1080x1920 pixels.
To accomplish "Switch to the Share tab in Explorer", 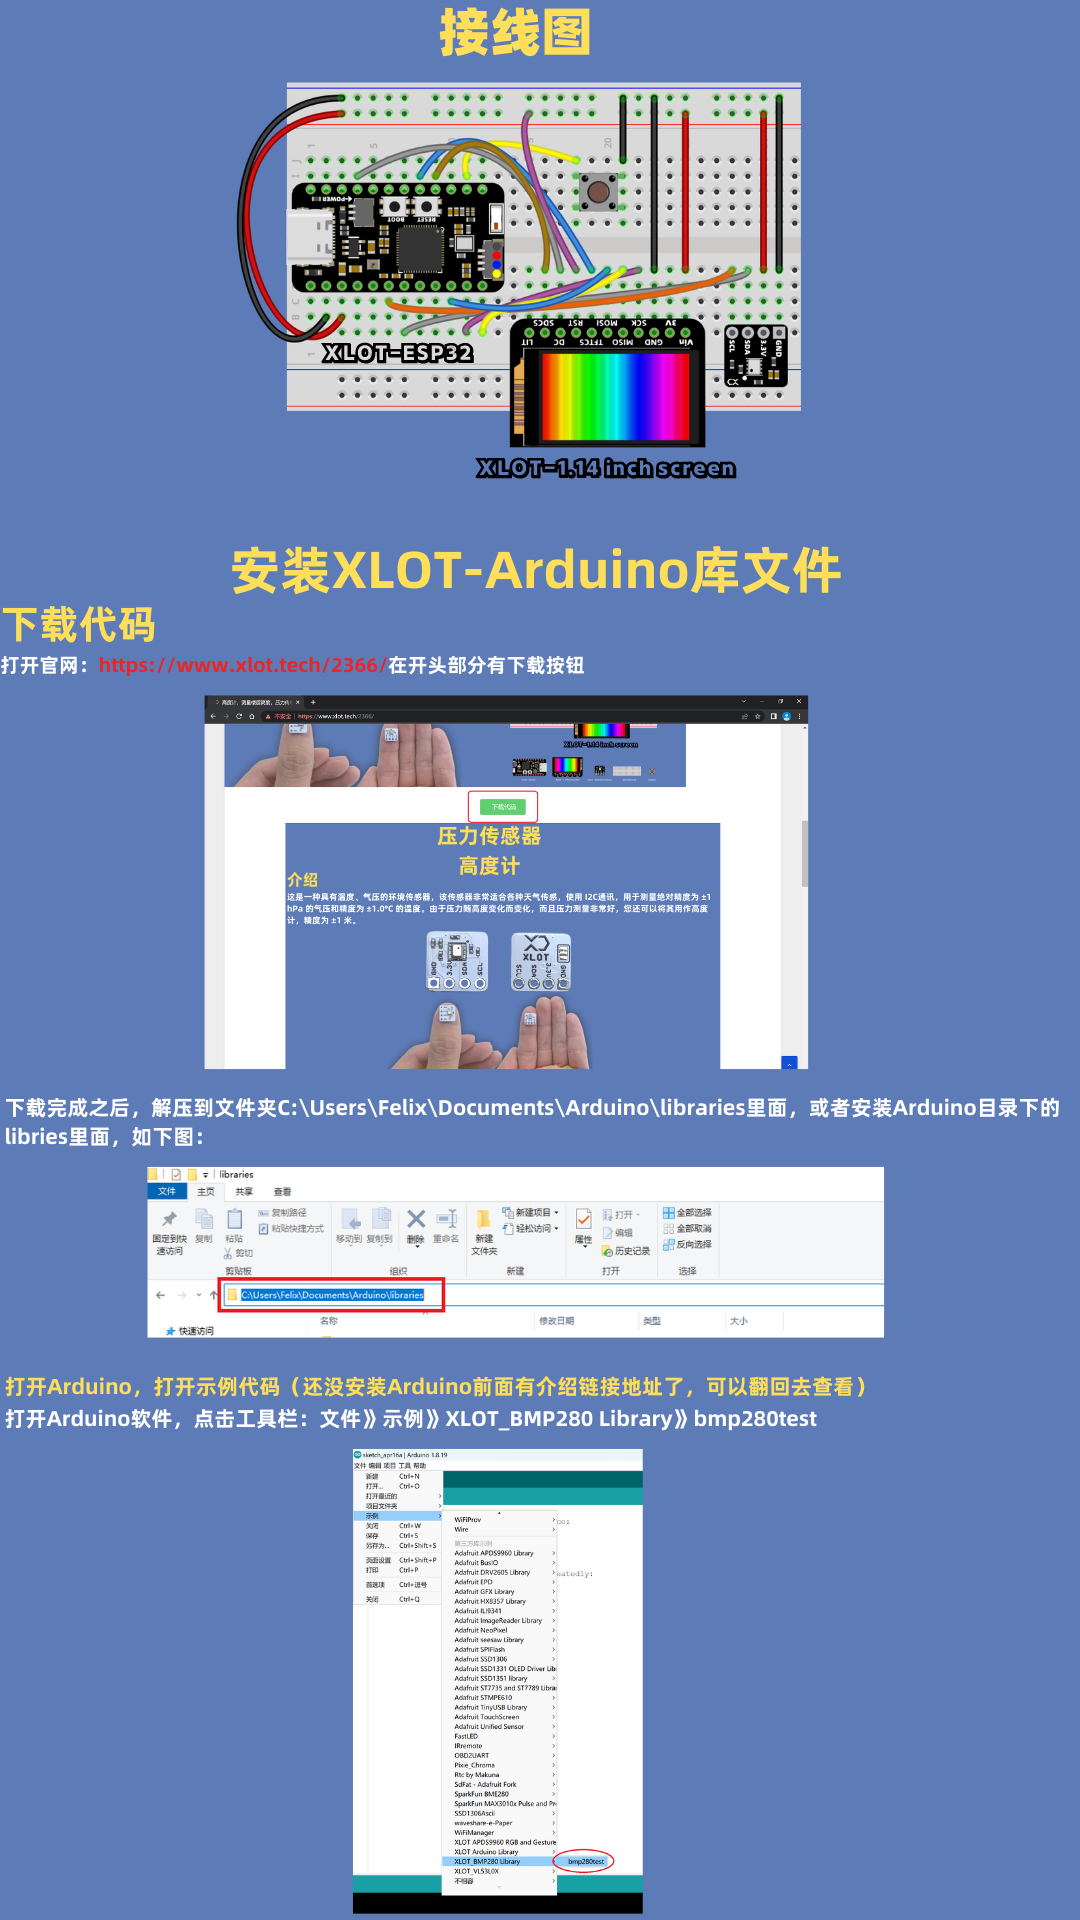I will [x=244, y=1191].
